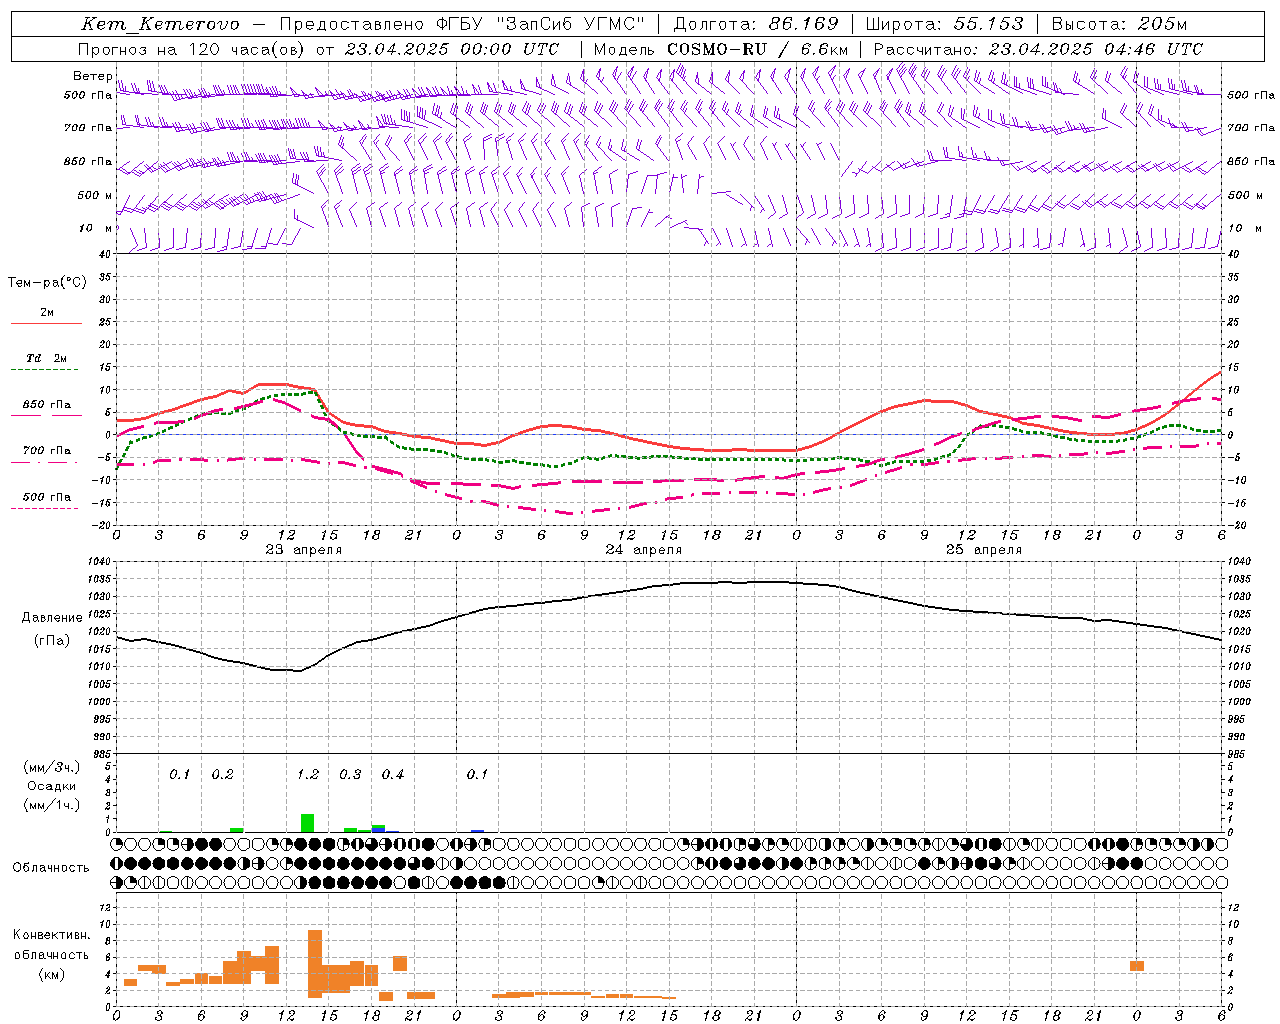Click the Тем-ра(°C) axis title
Screen dimensions: 1280x1024
coord(47,283)
